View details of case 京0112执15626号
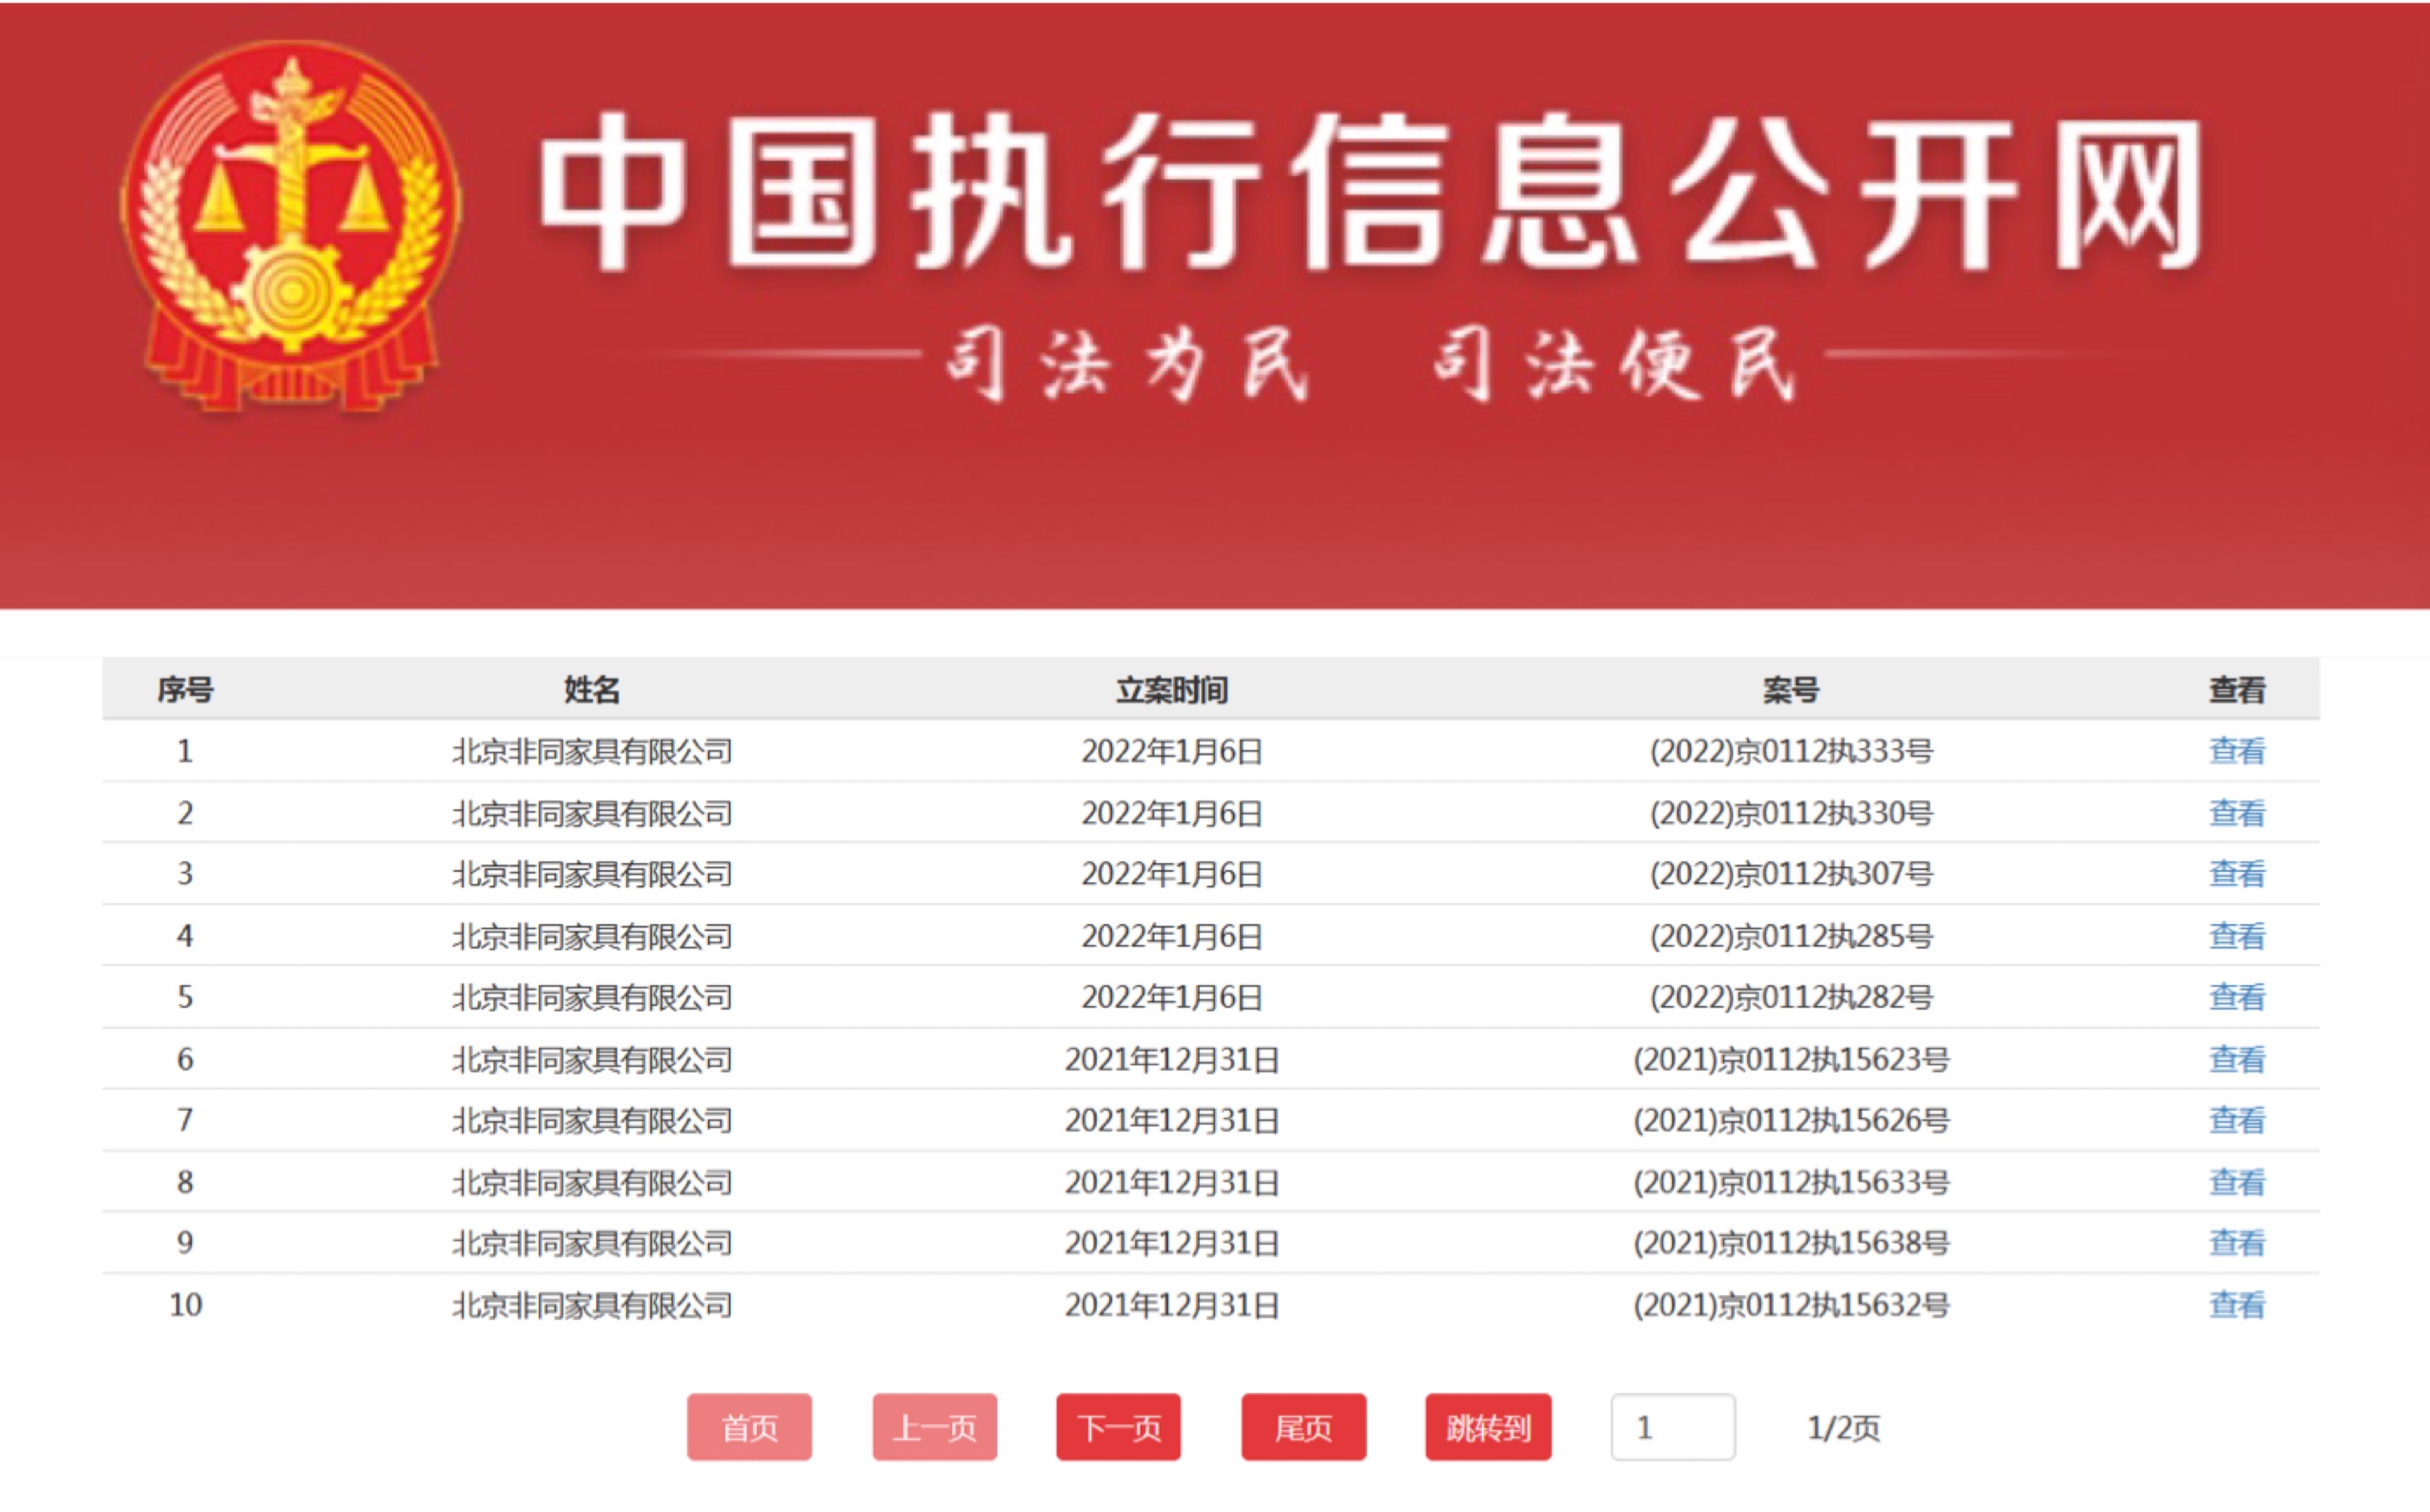 click(2237, 1120)
